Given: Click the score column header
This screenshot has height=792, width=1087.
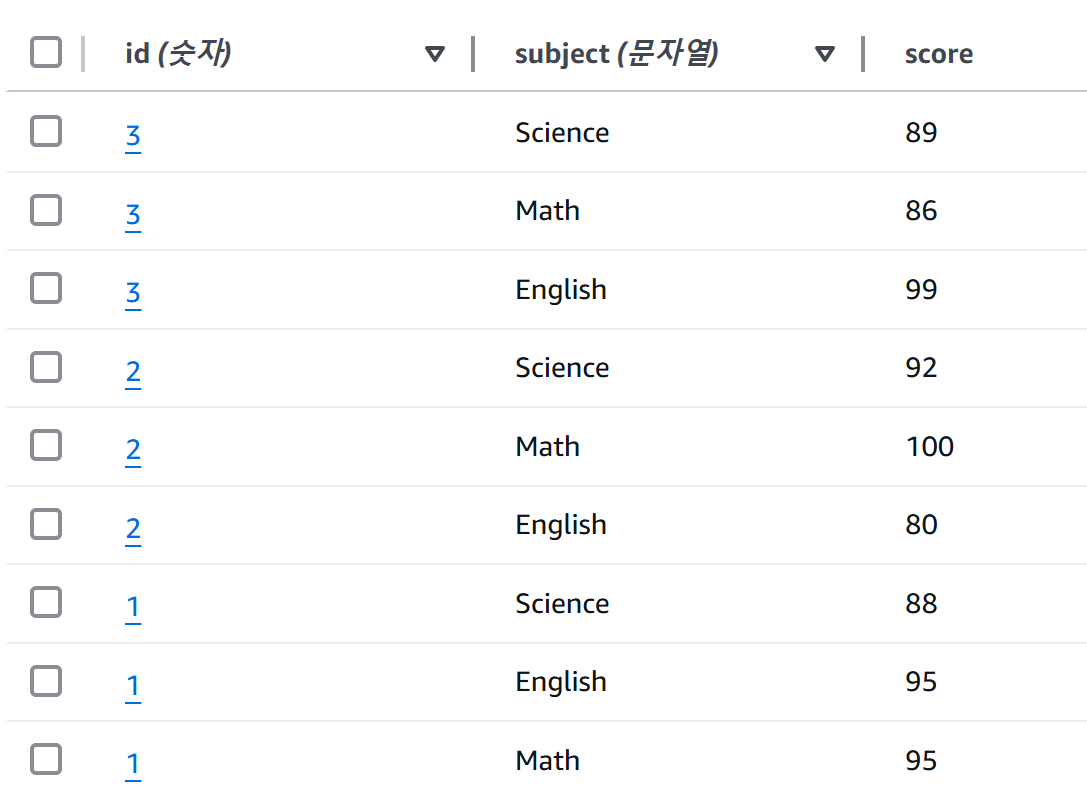Looking at the screenshot, I should [x=939, y=54].
